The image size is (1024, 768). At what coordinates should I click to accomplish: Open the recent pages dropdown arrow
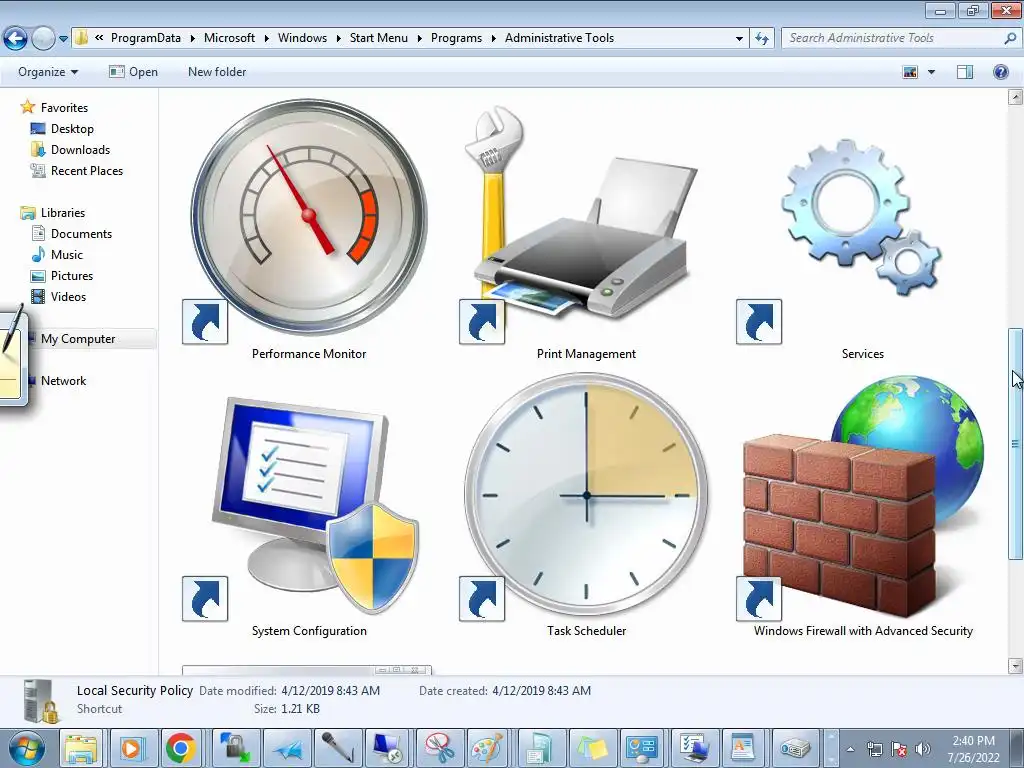click(x=63, y=39)
